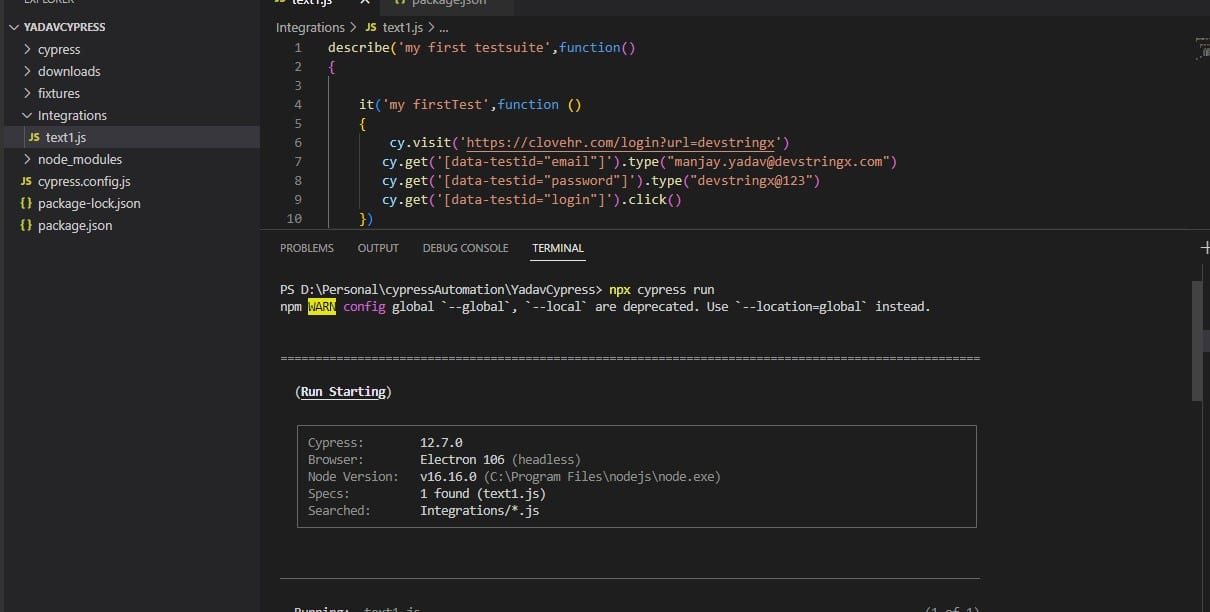Click the Cypress version '12.7.0' value
Viewport: 1210px width, 612px height.
pos(441,442)
